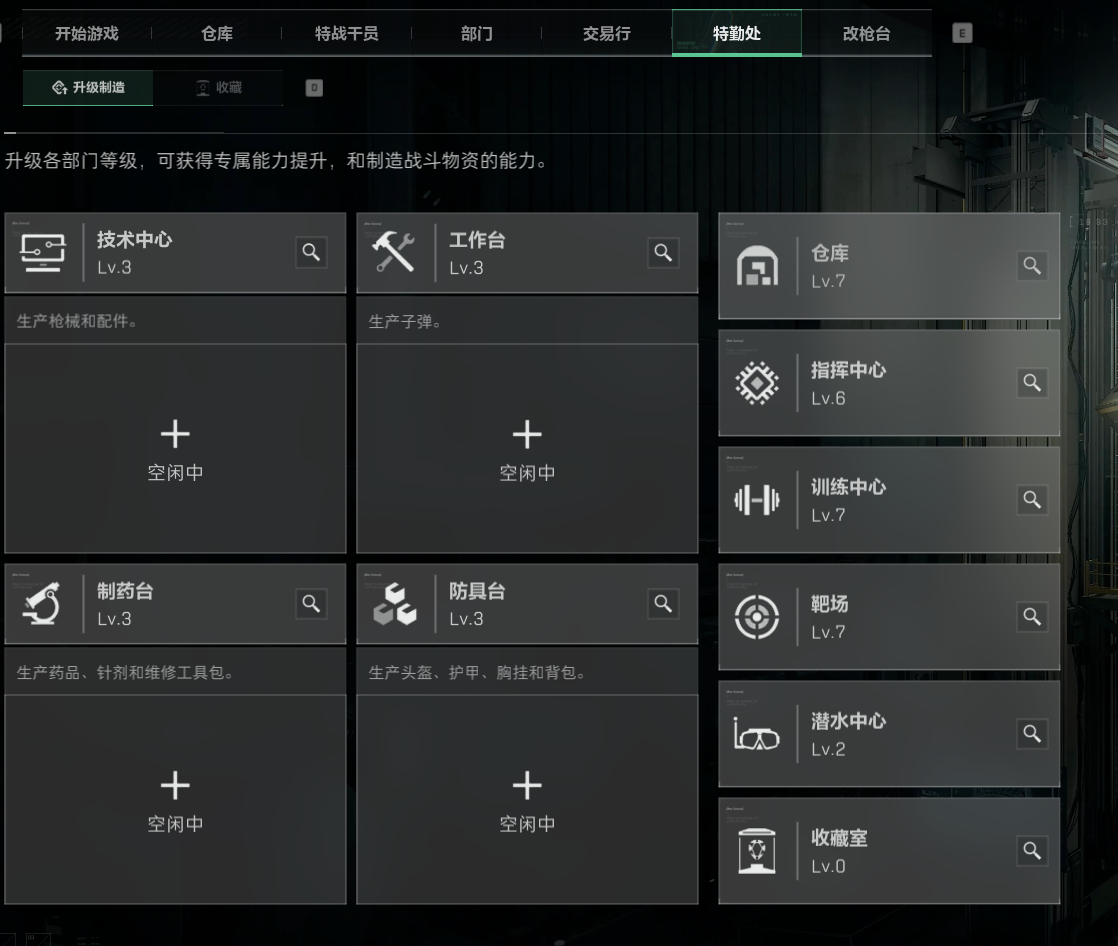Click the magnifier icon on 技术中心 card
The height and width of the screenshot is (946, 1118).
[x=311, y=253]
